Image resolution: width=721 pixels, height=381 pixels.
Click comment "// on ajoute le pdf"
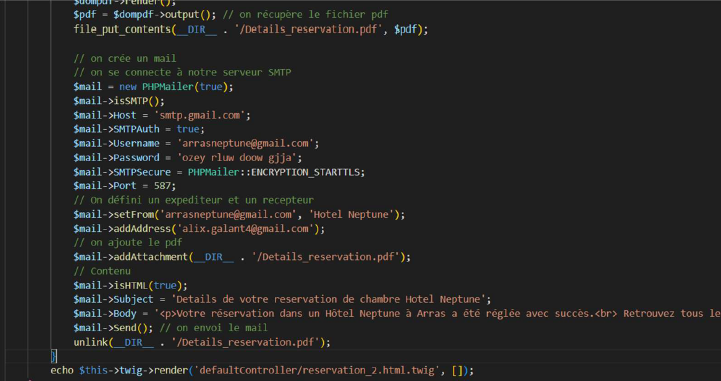127,243
